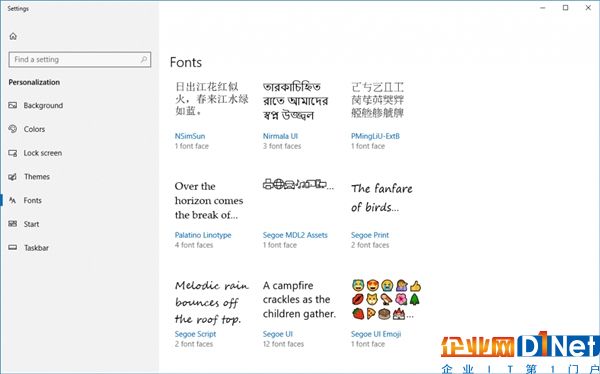
Task: Maximize the Settings window
Action: (x=566, y=8)
